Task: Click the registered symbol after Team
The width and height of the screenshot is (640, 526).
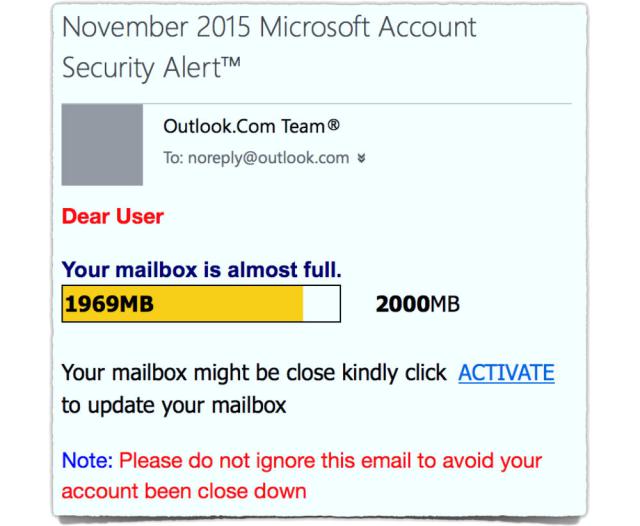Action: pos(333,124)
